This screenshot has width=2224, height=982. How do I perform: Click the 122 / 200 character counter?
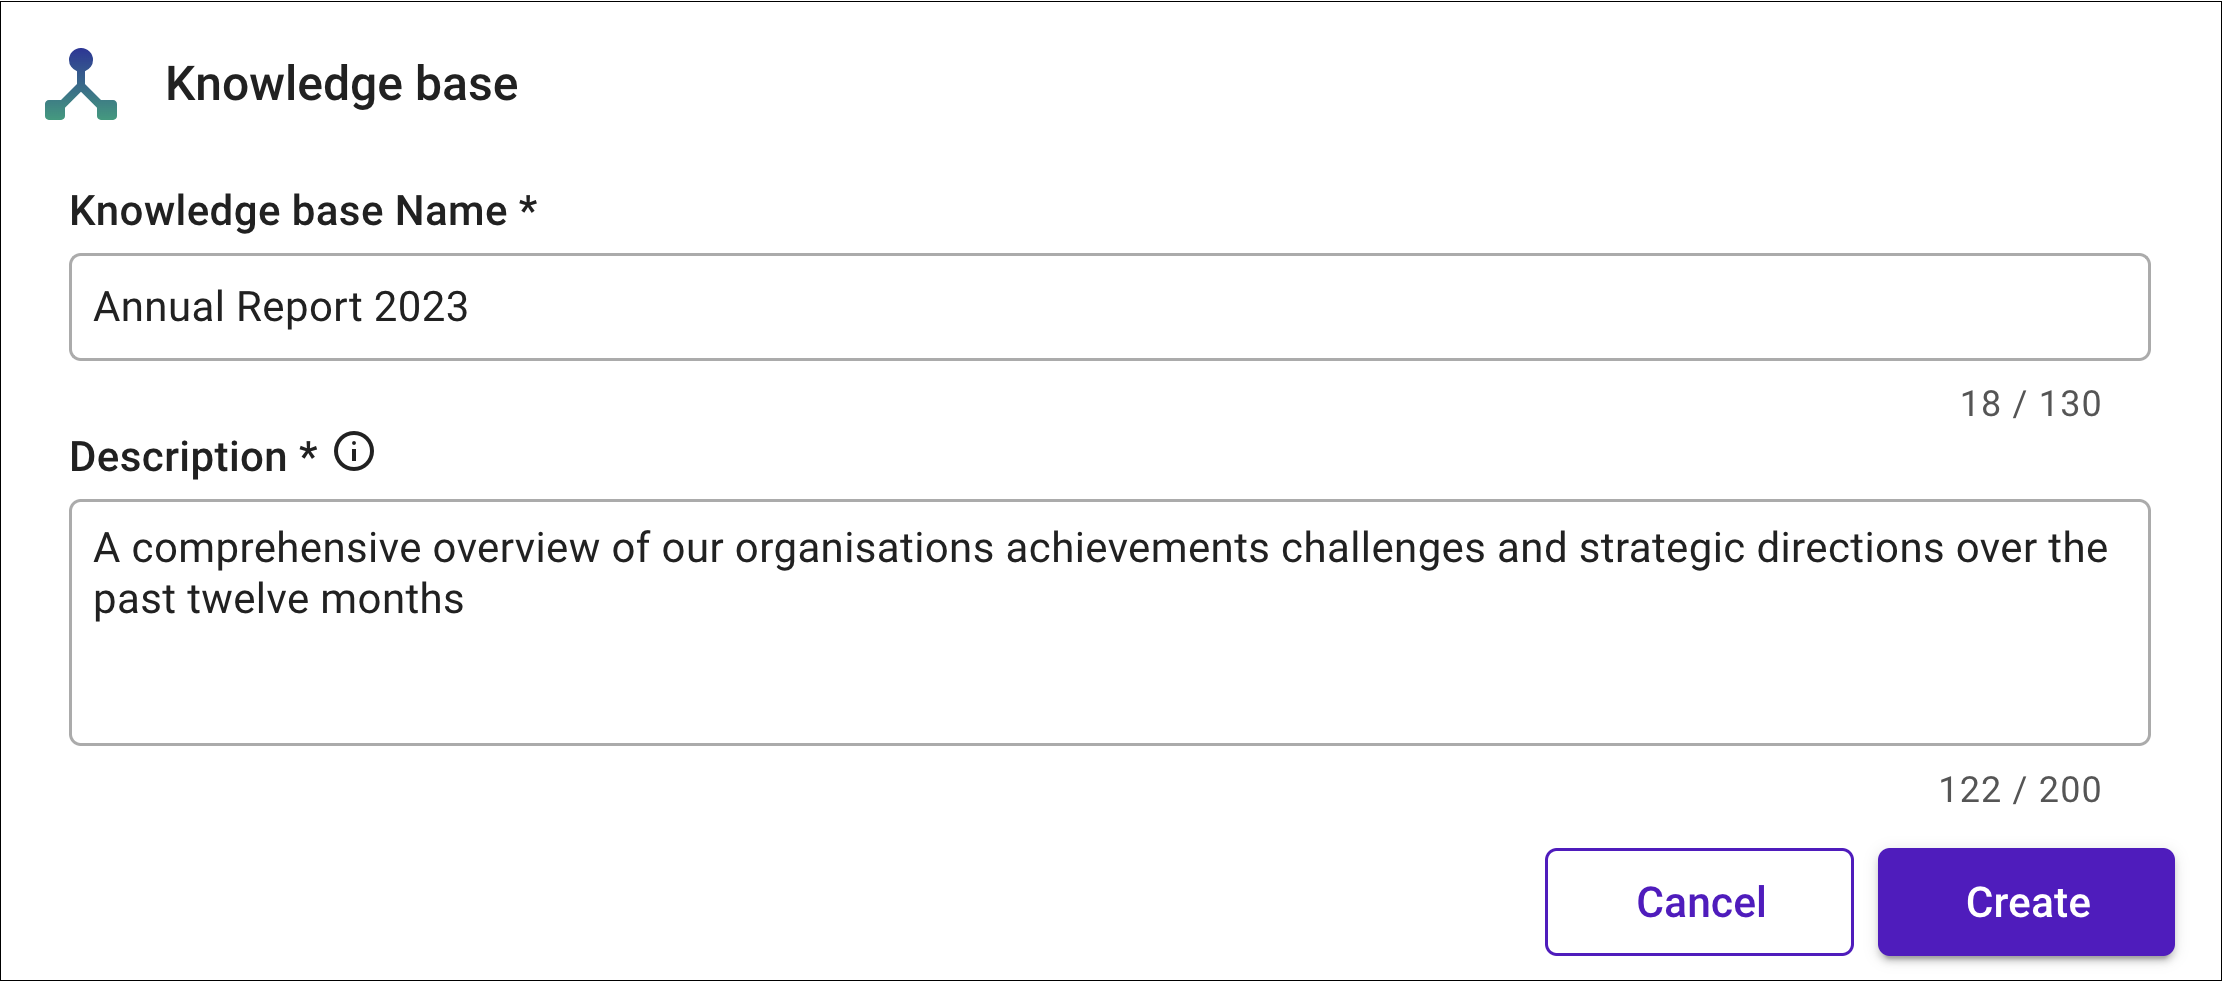[2020, 790]
